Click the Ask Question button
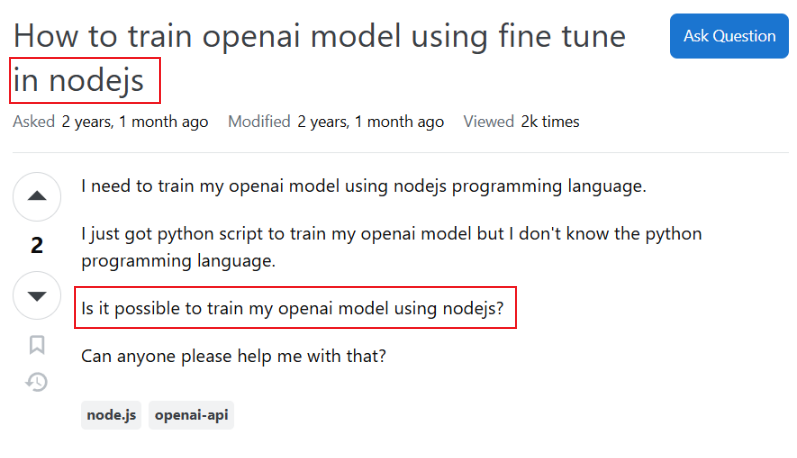 click(x=729, y=36)
